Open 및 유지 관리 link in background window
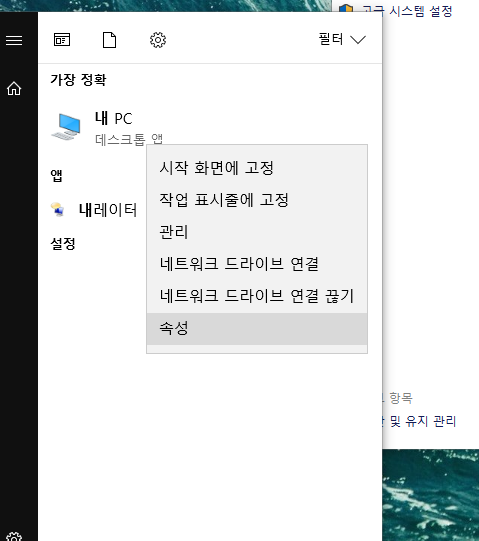The height and width of the screenshot is (541, 479). (x=423, y=421)
